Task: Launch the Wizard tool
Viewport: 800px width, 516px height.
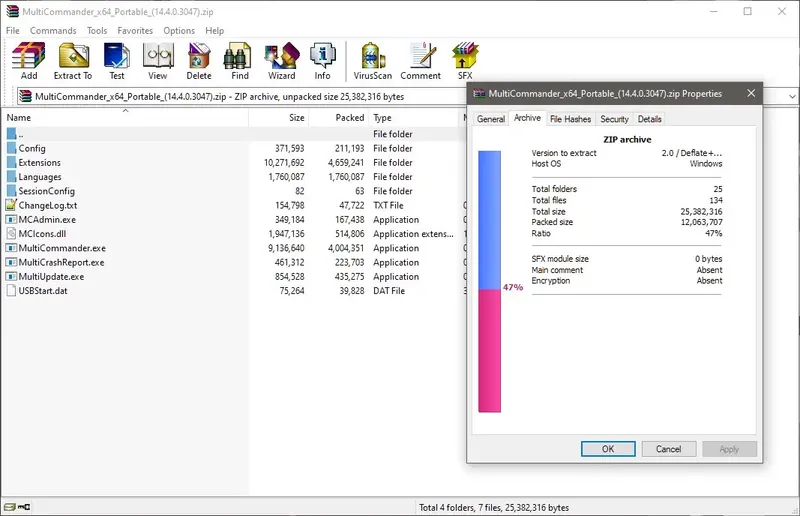Action: tap(282, 61)
